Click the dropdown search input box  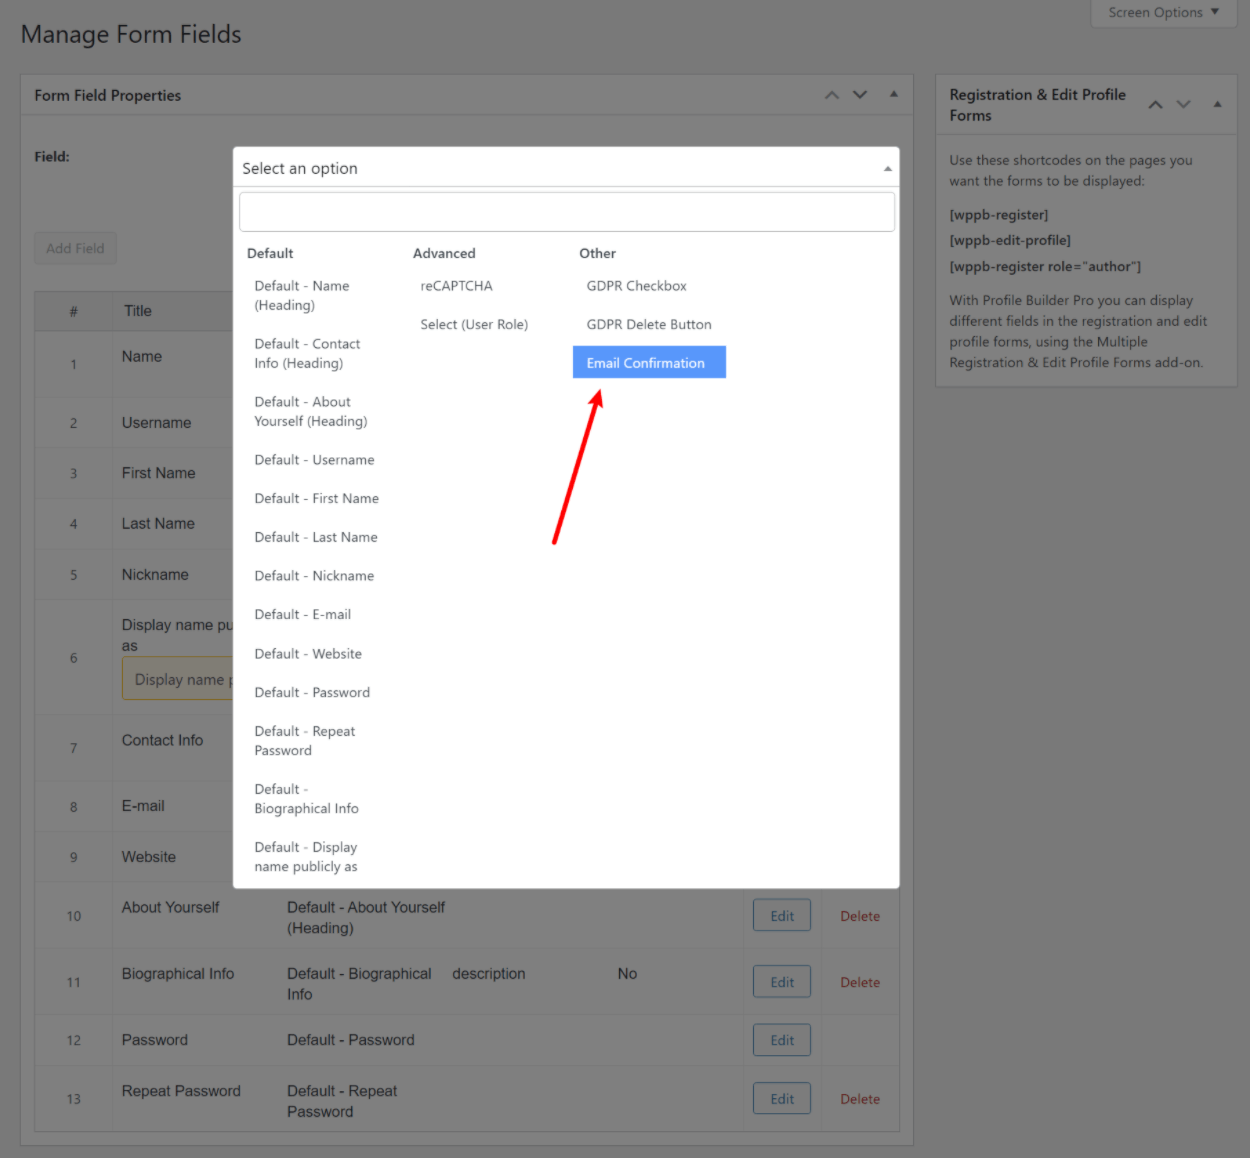pos(566,211)
